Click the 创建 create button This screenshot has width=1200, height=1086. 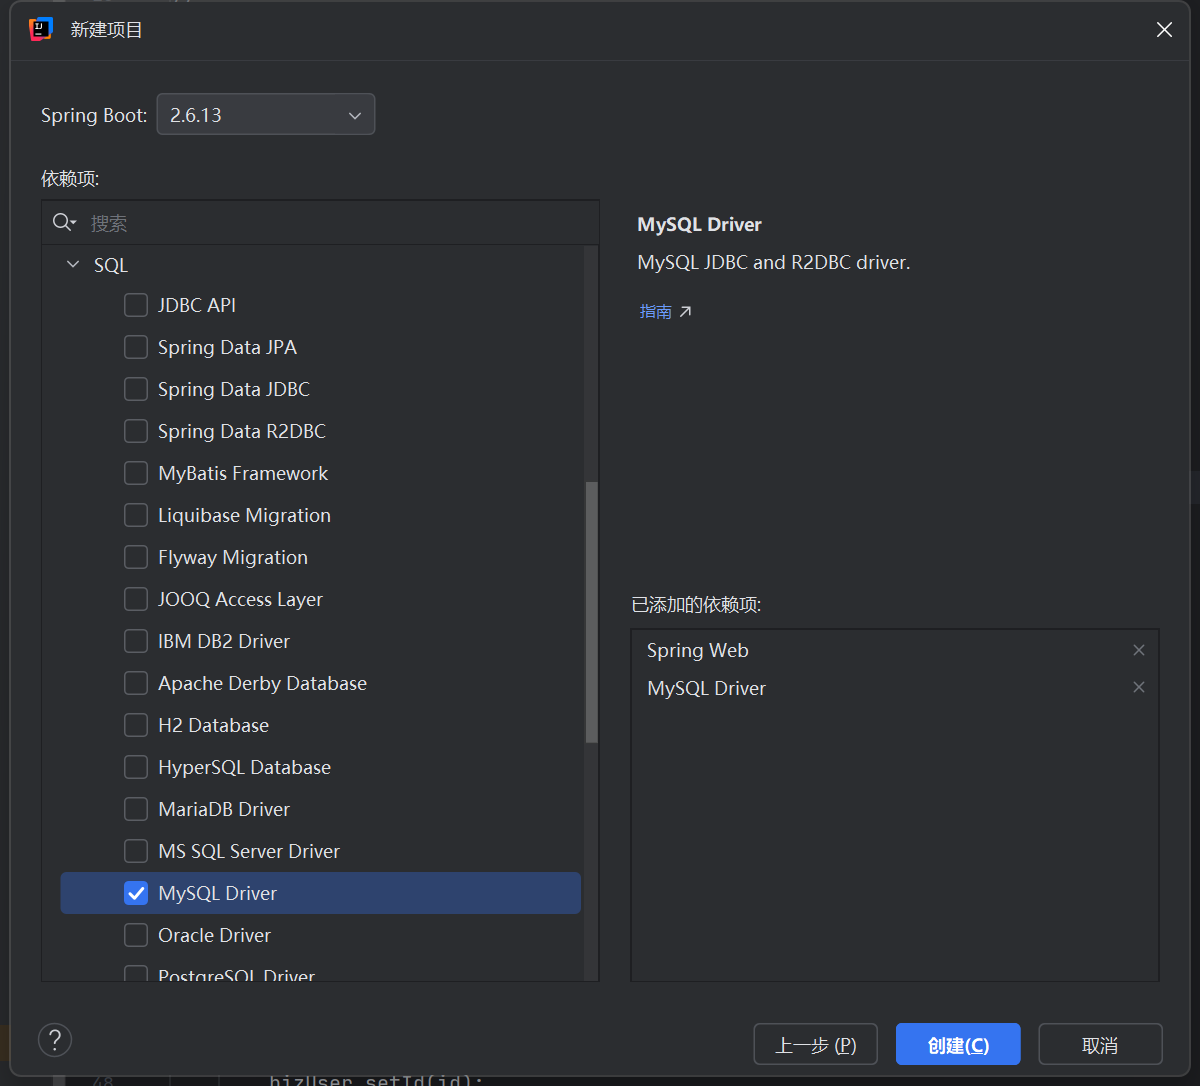[x=957, y=1044]
